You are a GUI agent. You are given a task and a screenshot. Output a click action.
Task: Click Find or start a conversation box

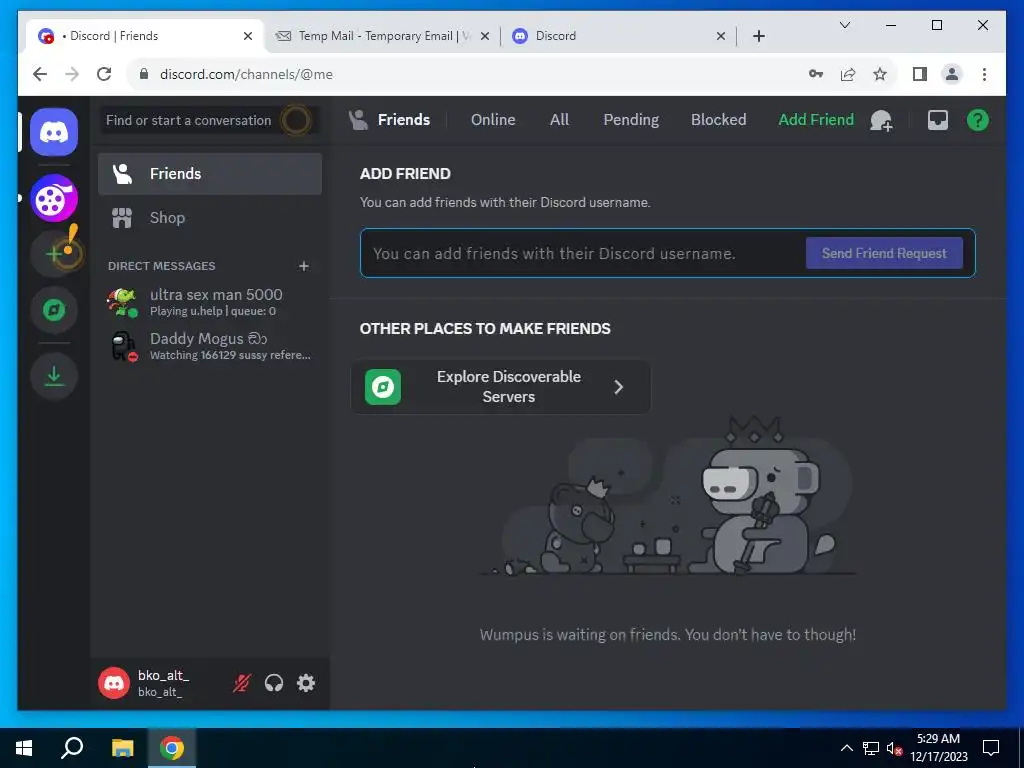[x=210, y=120]
